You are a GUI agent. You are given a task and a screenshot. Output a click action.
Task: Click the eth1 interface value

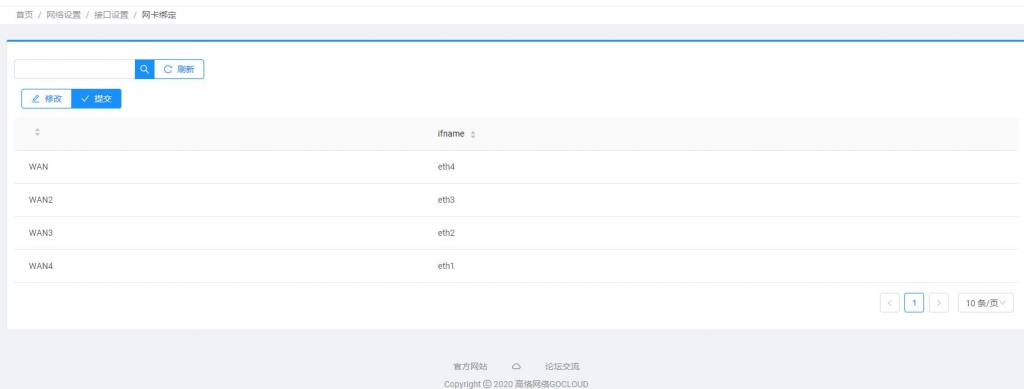click(446, 266)
